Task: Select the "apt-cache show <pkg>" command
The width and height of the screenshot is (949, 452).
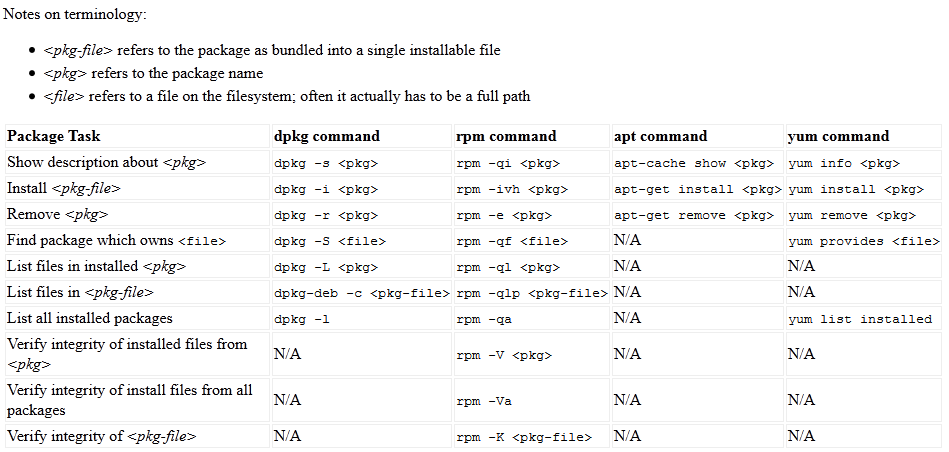Action: pos(694,163)
